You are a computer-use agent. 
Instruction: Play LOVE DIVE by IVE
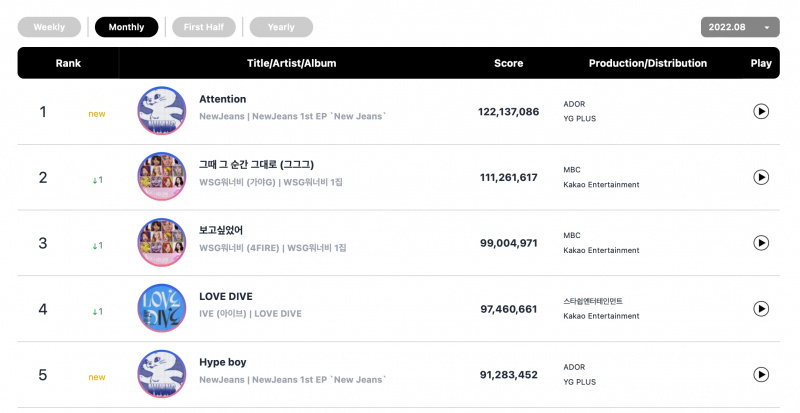tap(761, 309)
